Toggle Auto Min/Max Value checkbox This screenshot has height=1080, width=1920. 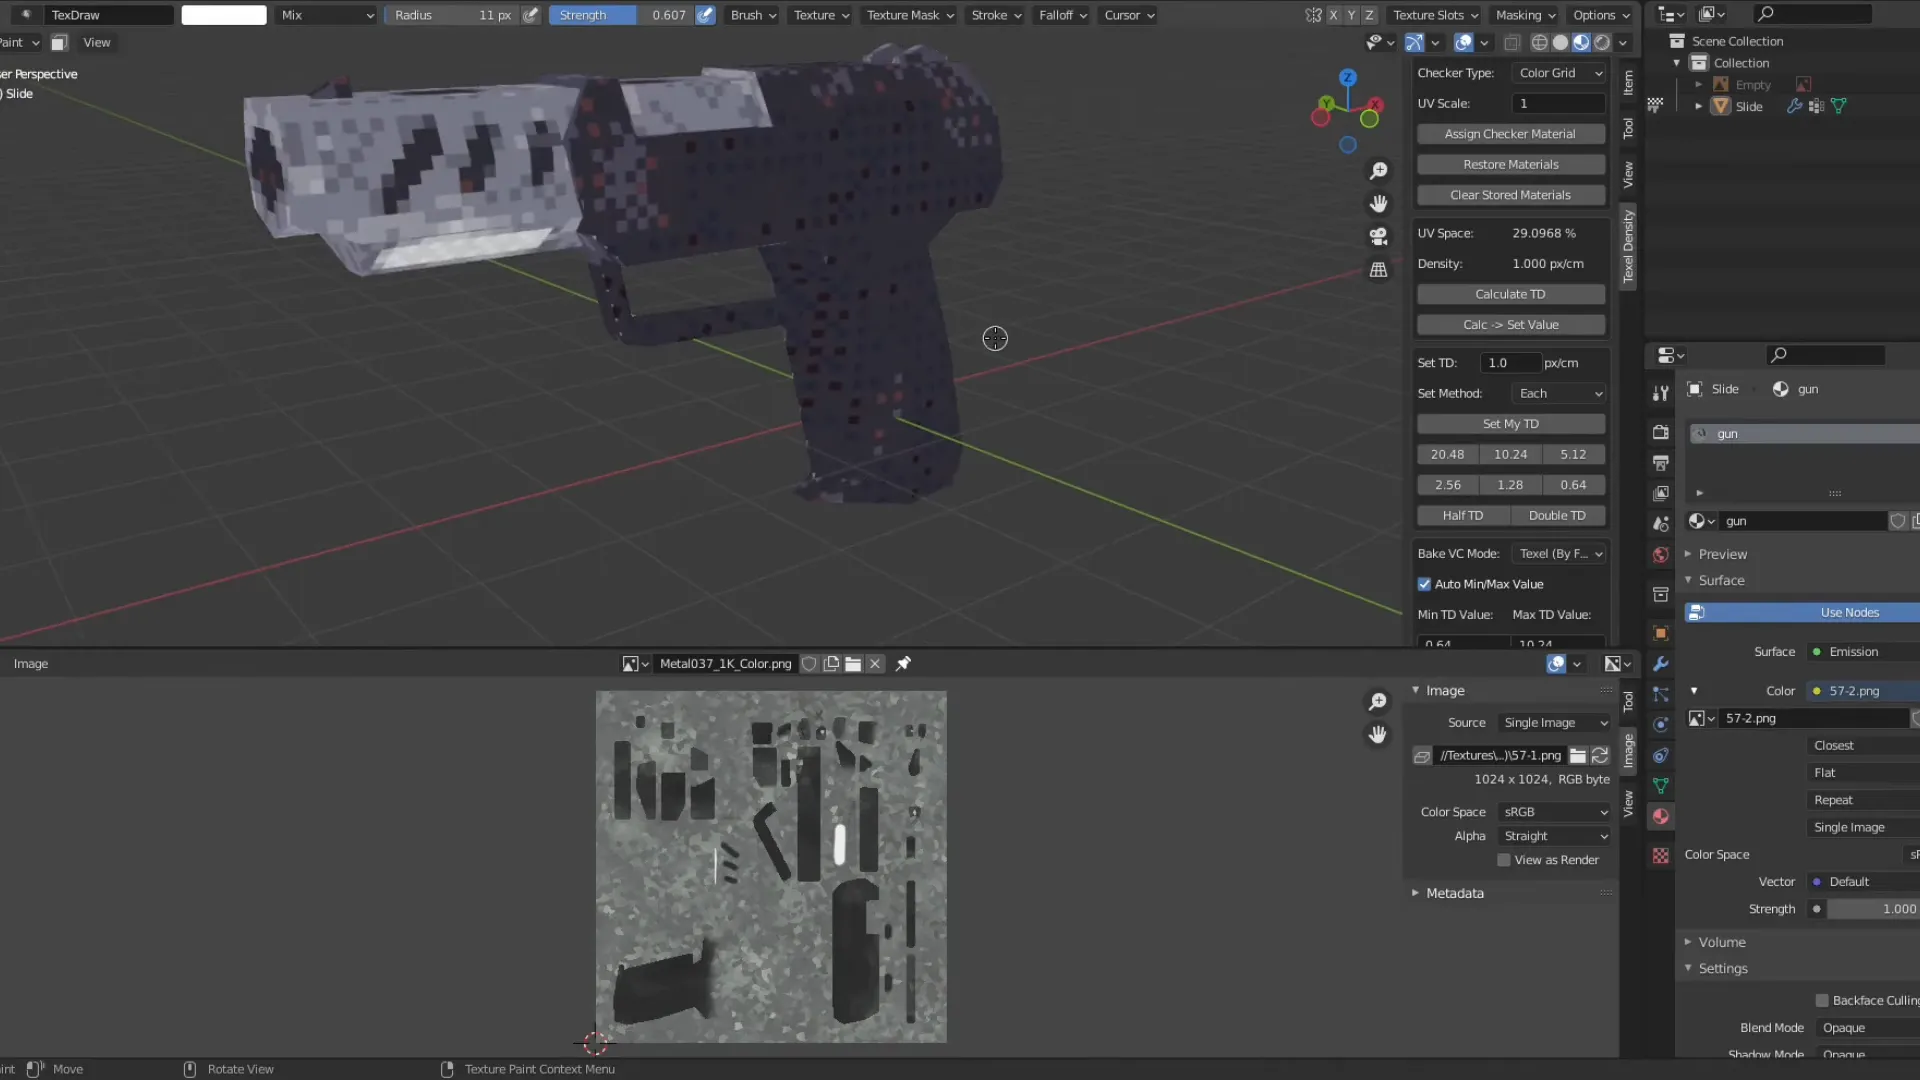(1424, 584)
